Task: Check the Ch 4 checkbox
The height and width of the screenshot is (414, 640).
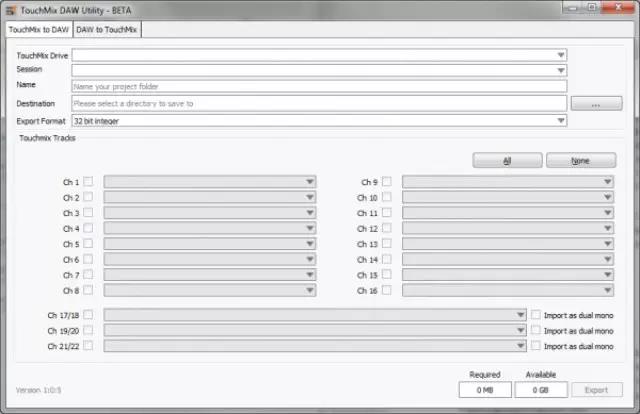Action: pos(88,228)
